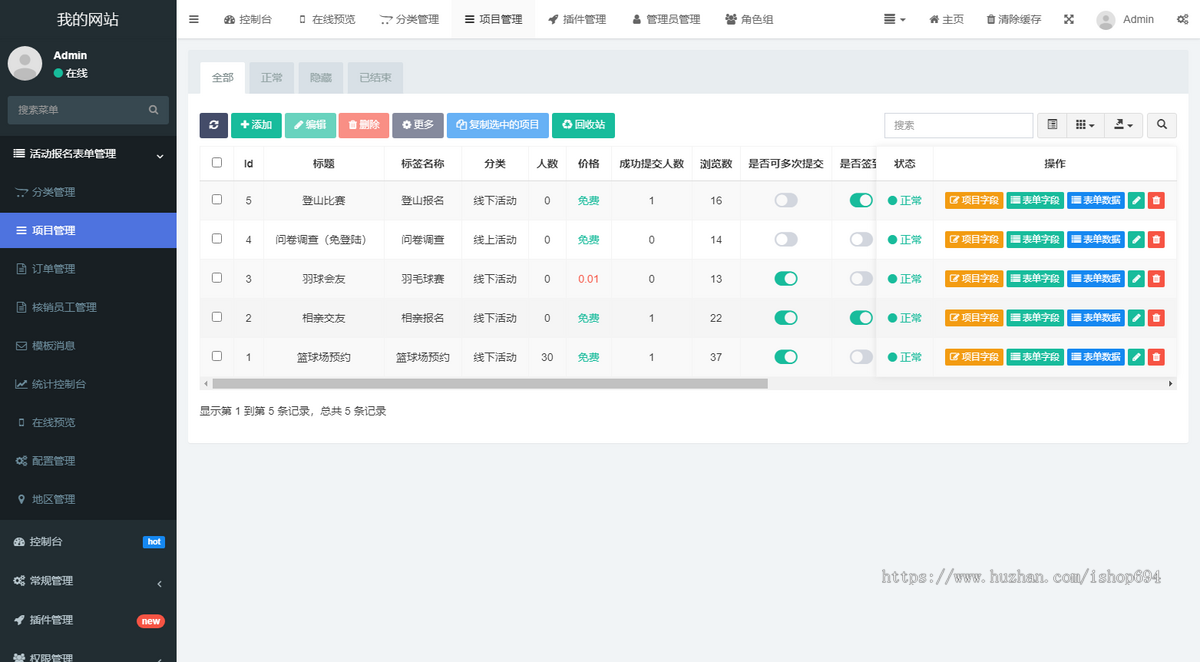Disable multi-submit toggle for 羽球会友
Screen dimensions: 1200x662
point(786,278)
